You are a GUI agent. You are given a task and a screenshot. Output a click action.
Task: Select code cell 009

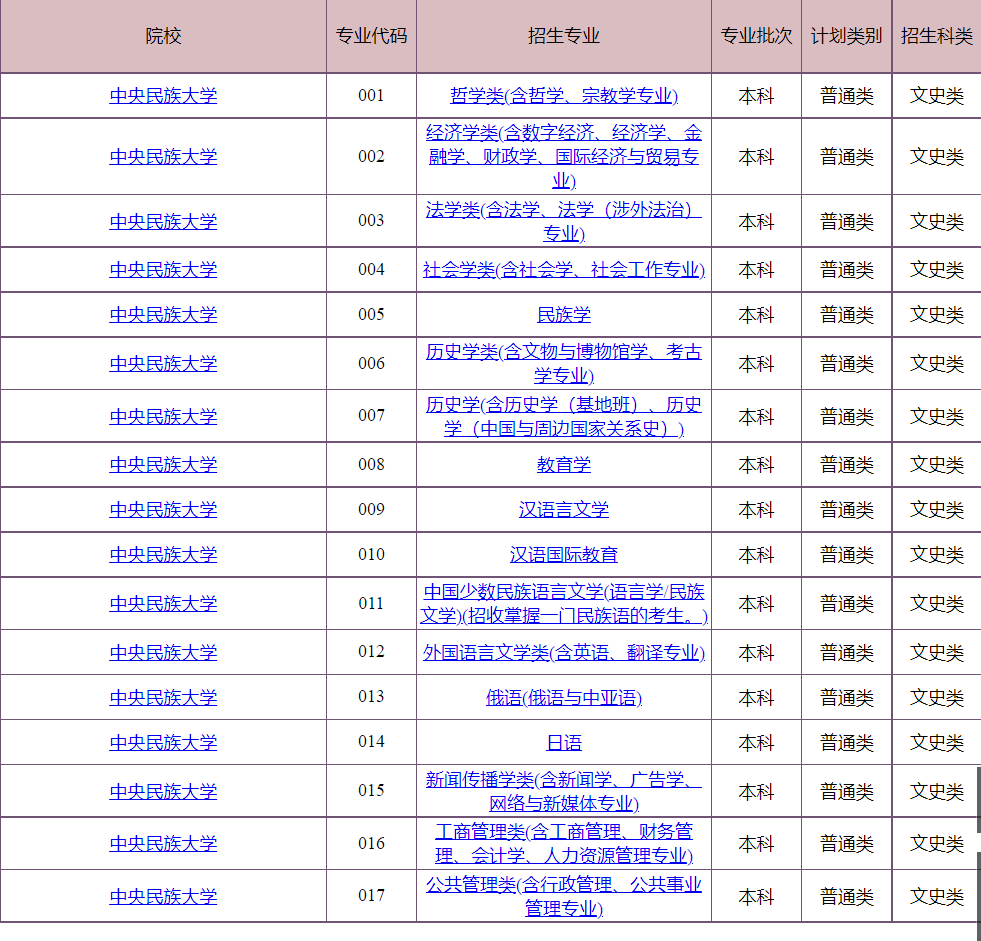tap(372, 510)
